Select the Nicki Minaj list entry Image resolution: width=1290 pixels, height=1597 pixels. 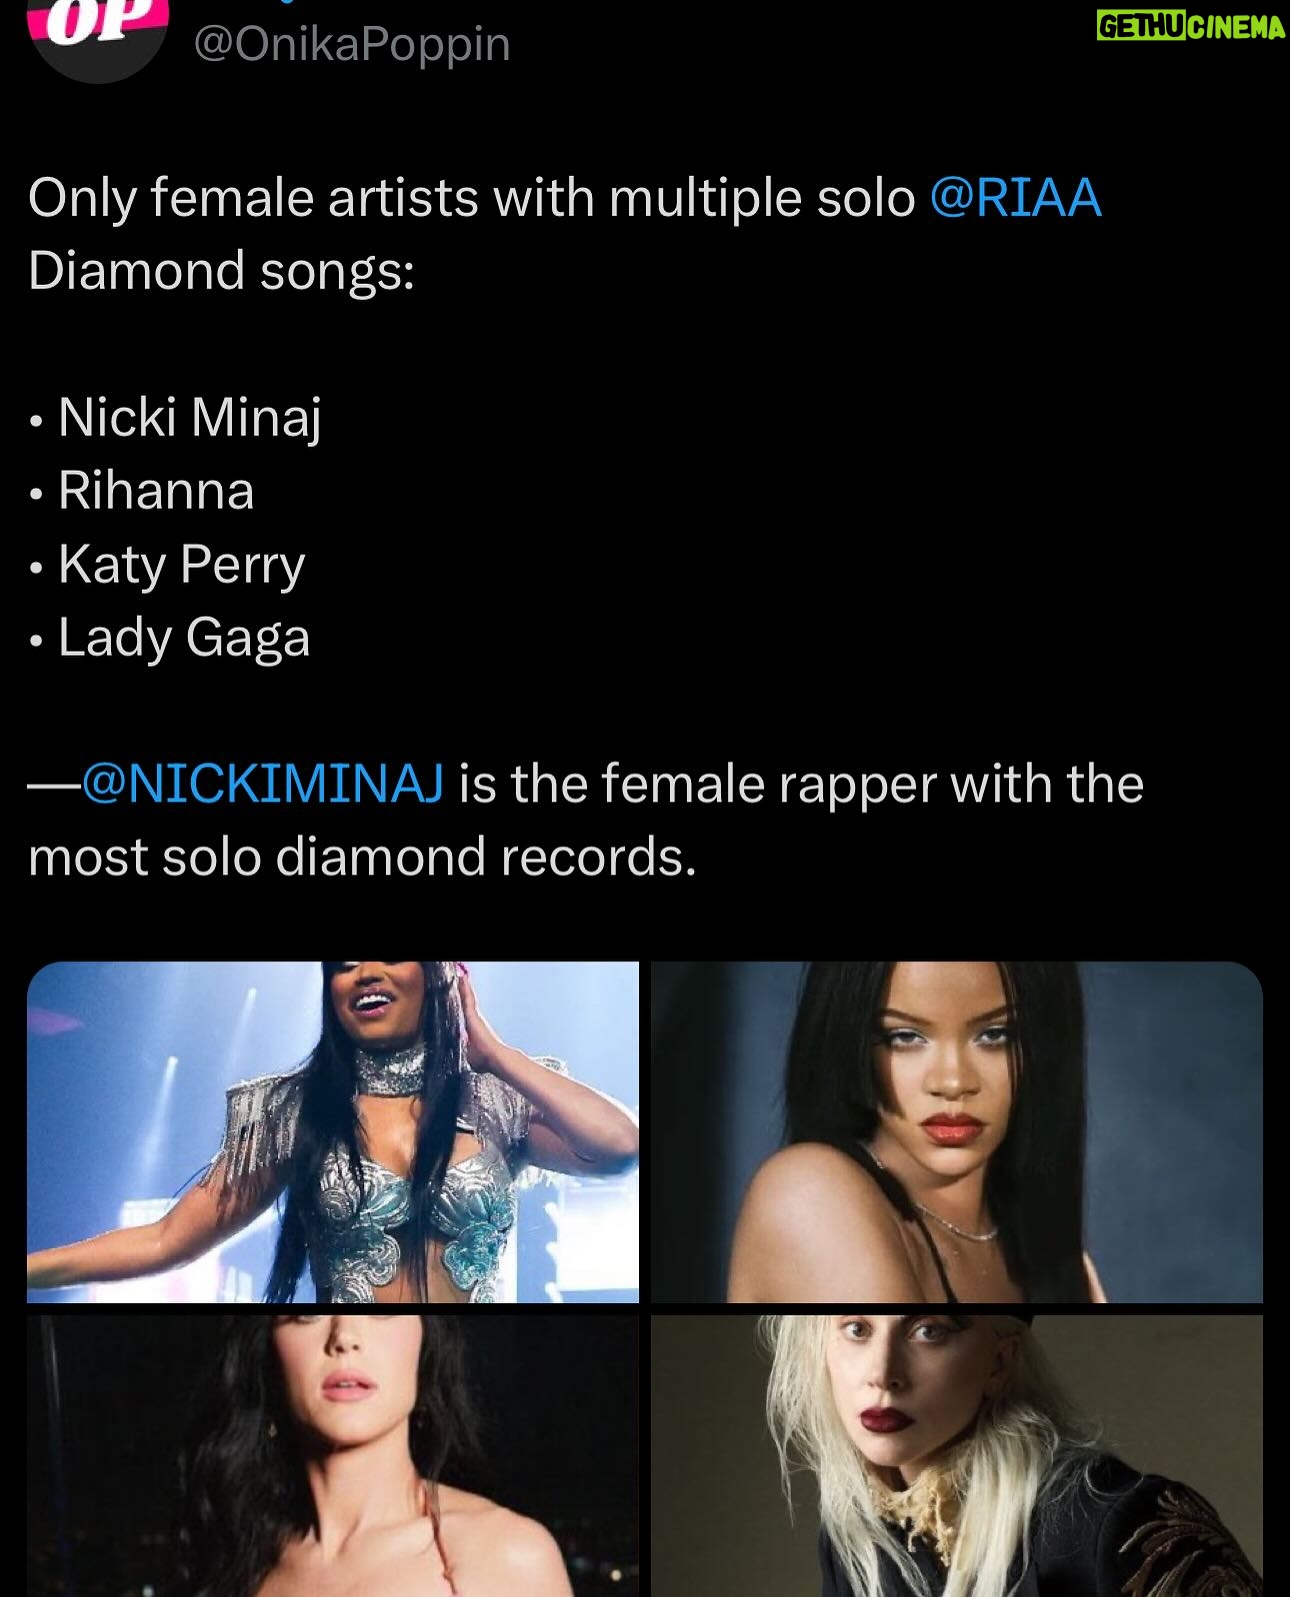coord(190,417)
